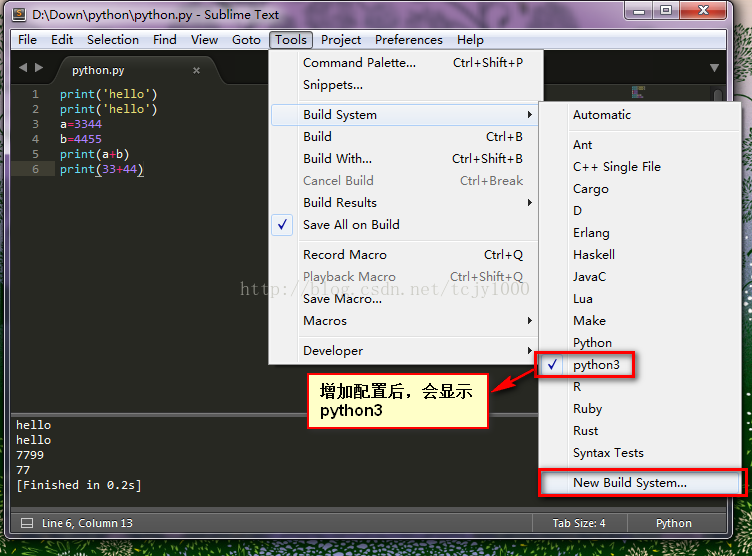The image size is (752, 556).
Task: Open the Goto menu
Action: pos(246,40)
